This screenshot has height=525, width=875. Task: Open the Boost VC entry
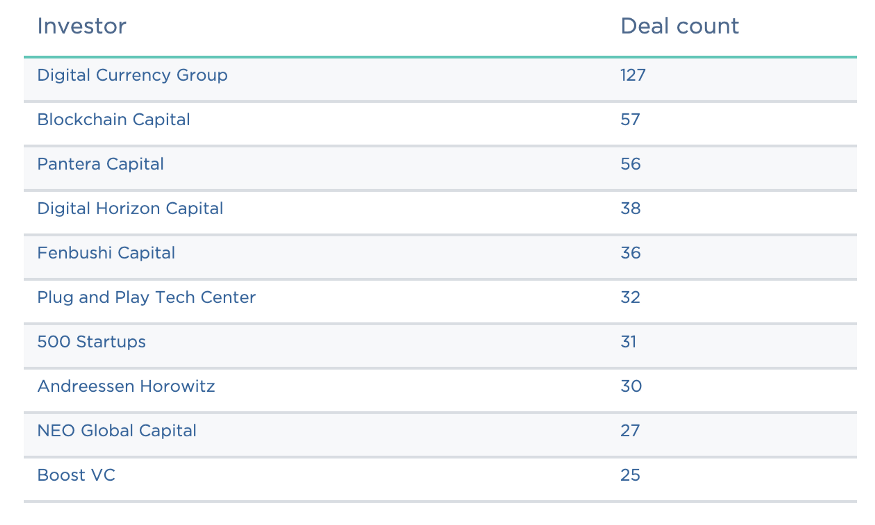coord(76,476)
